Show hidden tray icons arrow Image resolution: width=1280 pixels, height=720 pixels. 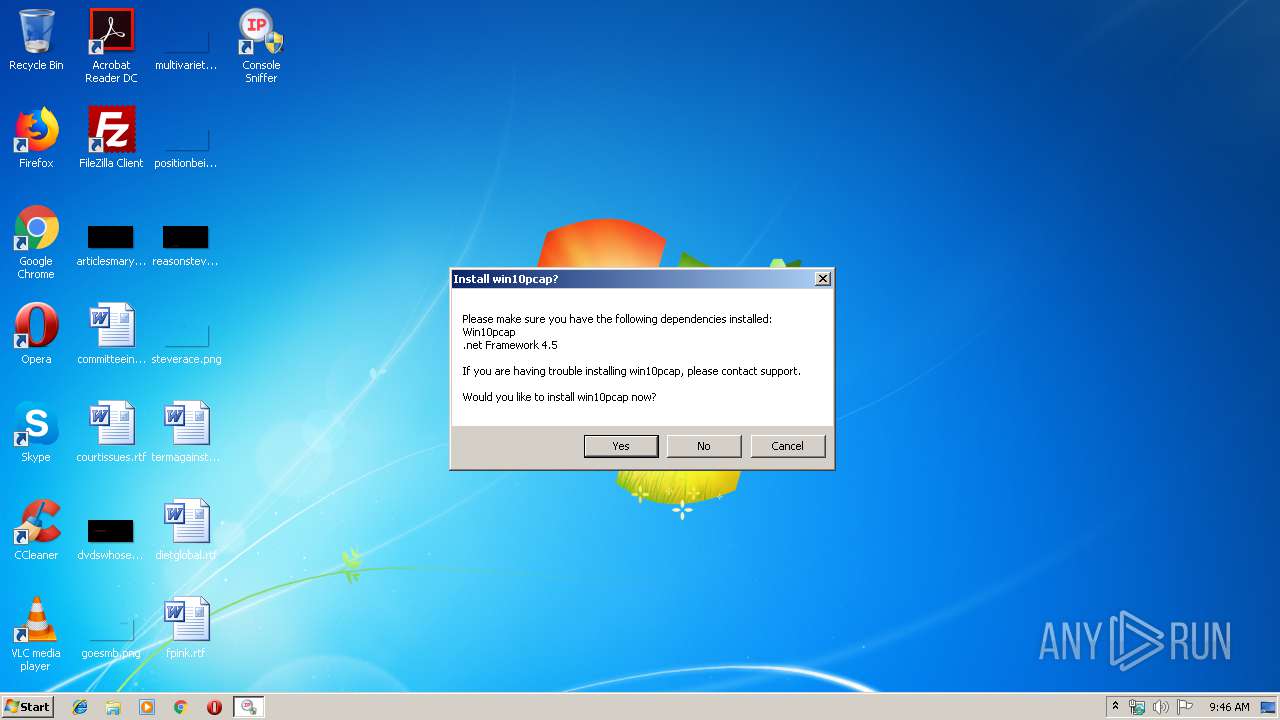tap(1116, 707)
